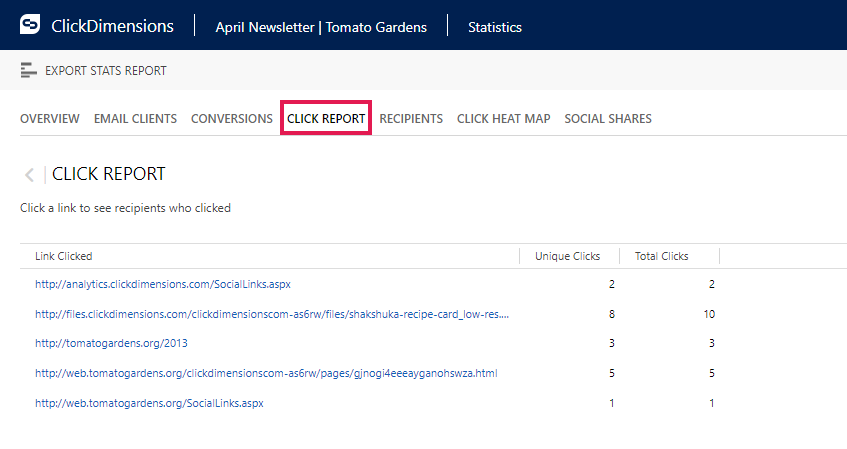847x449 pixels.
Task: Click the April Newsletter | Tomato Gardens title
Action: [321, 27]
